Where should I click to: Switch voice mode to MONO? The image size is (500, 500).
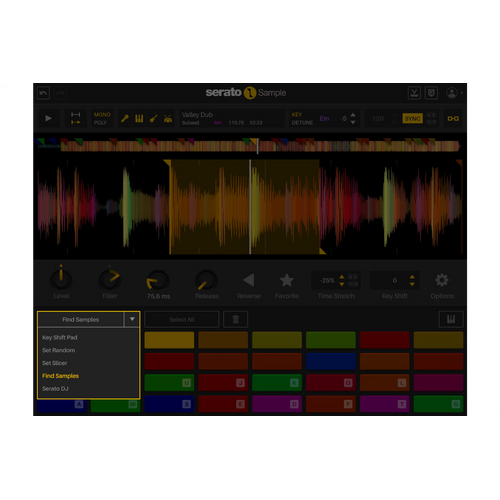pos(102,115)
